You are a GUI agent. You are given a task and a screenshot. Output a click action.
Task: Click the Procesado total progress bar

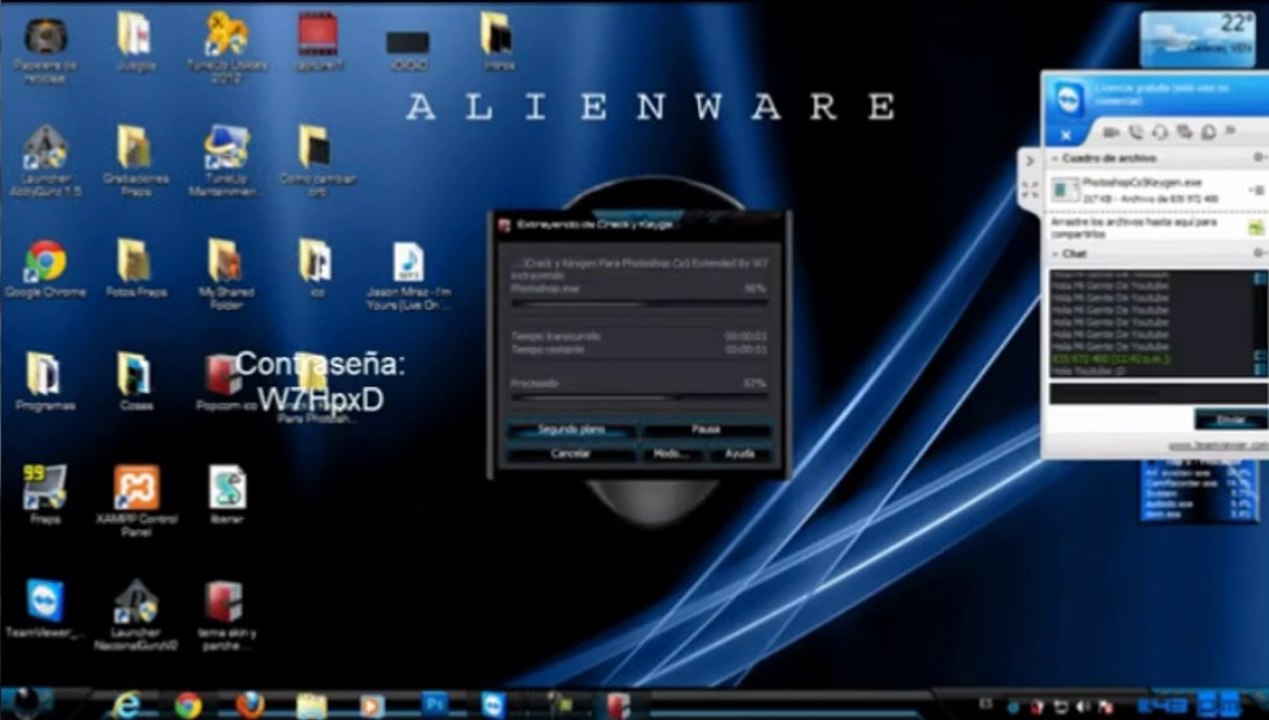point(640,398)
